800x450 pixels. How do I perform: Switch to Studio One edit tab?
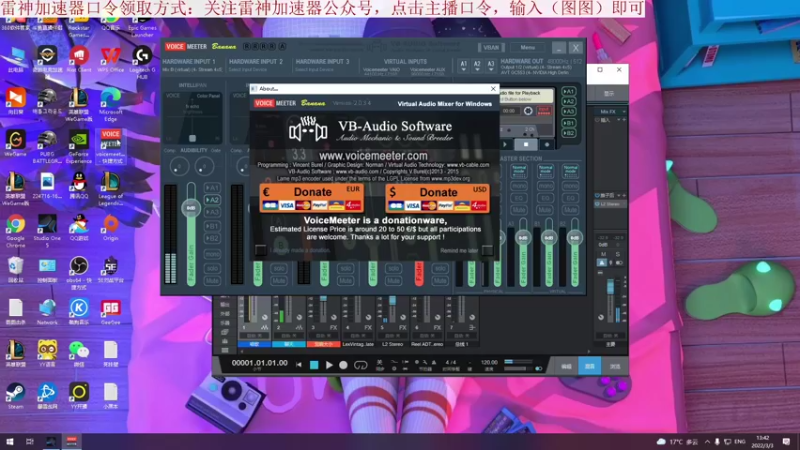pos(566,366)
